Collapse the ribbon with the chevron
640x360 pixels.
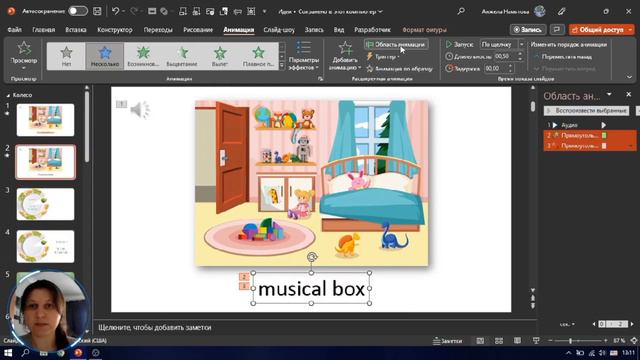pyautogui.click(x=629, y=77)
